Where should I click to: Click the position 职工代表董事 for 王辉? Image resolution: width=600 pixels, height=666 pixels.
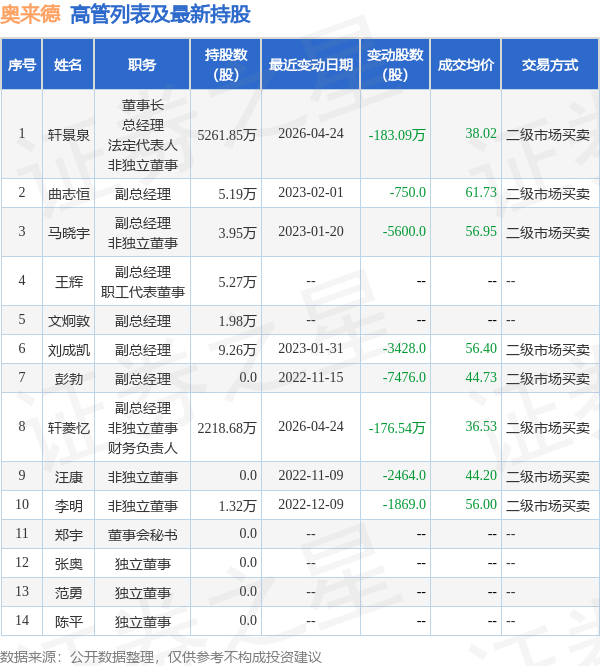[x=143, y=292]
